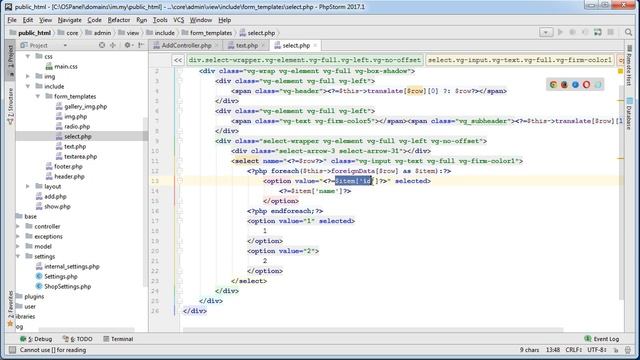This screenshot has width=640, height=360.
Task: Collapse the settings folder
Action: pyautogui.click(x=18, y=256)
